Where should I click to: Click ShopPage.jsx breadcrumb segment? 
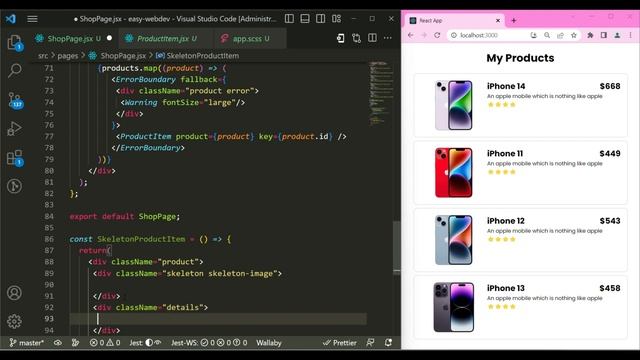pos(123,56)
